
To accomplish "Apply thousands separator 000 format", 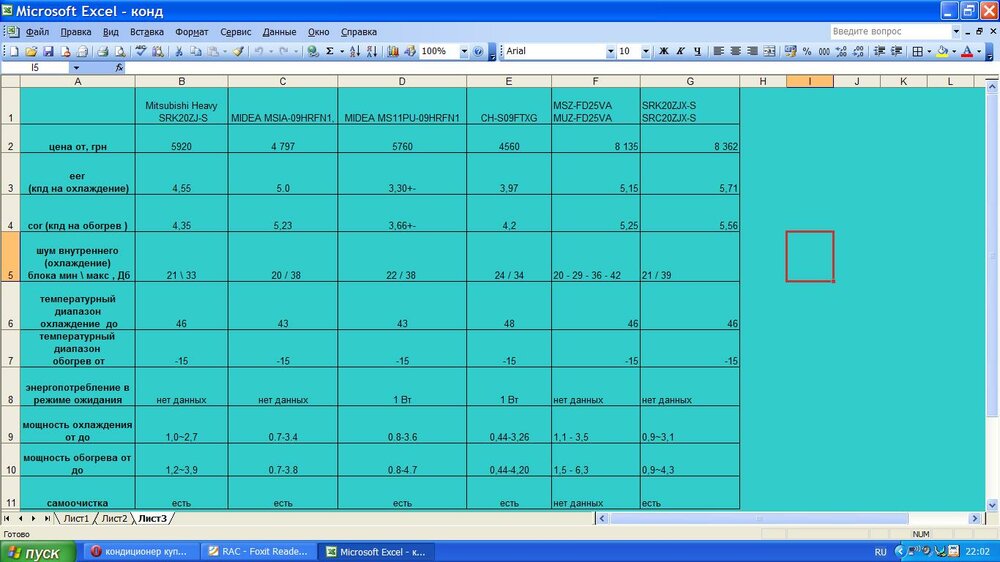I will pos(824,52).
